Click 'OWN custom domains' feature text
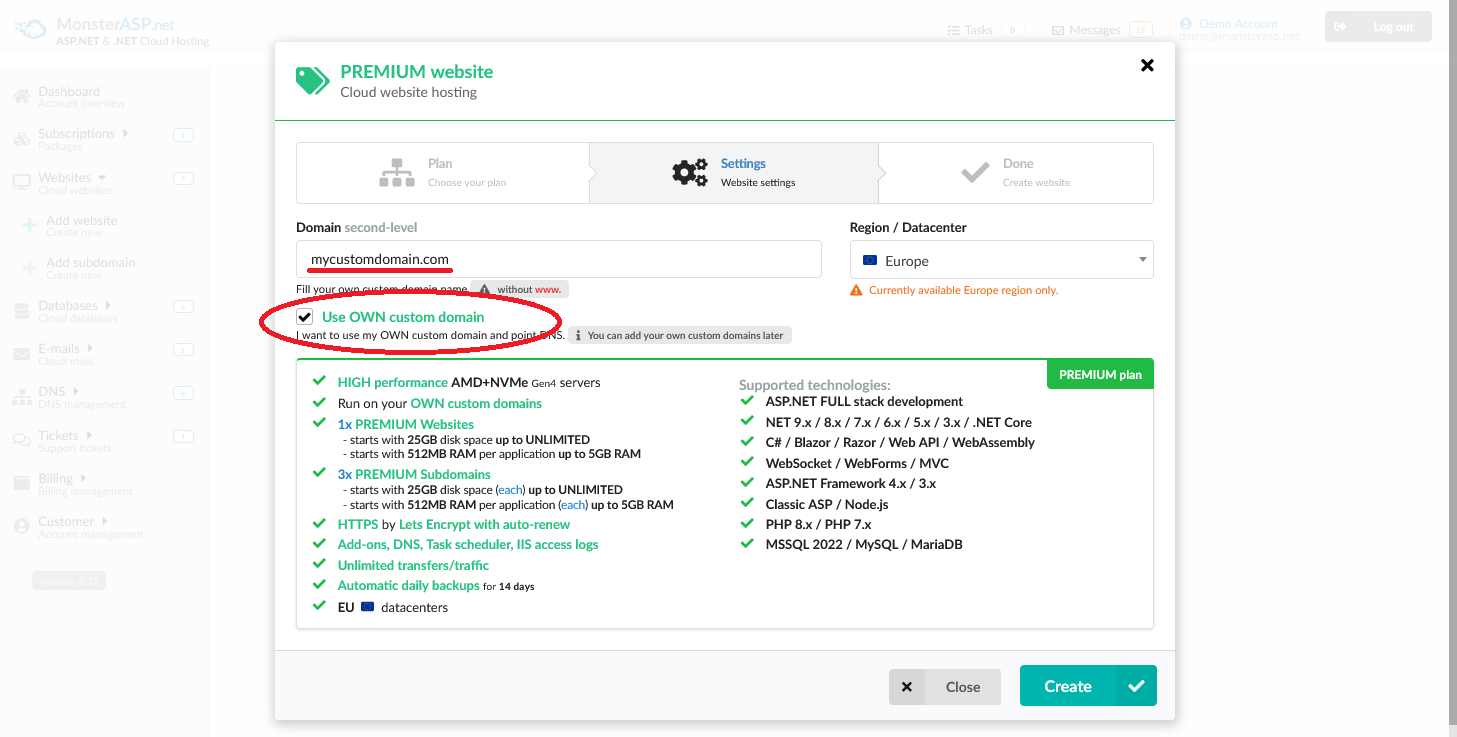 pyautogui.click(x=476, y=403)
